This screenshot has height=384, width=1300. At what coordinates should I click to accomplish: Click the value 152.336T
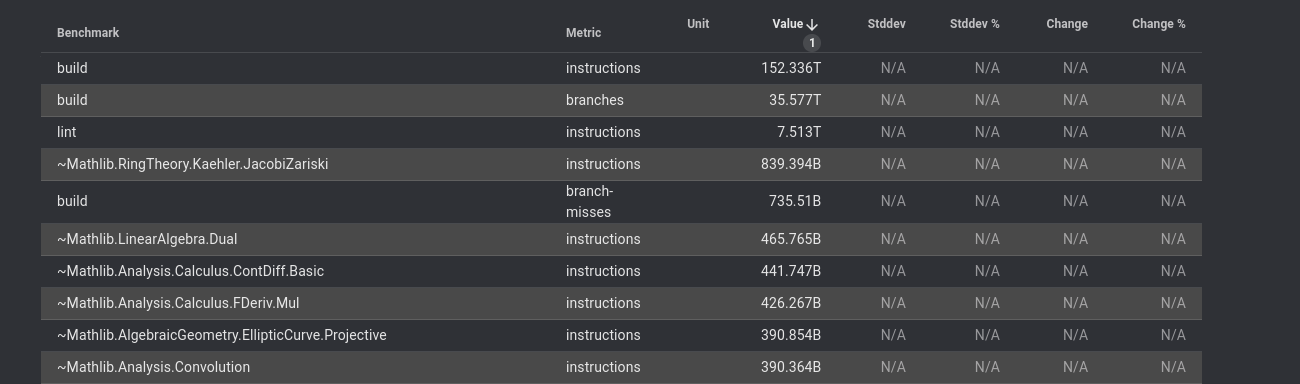[791, 68]
